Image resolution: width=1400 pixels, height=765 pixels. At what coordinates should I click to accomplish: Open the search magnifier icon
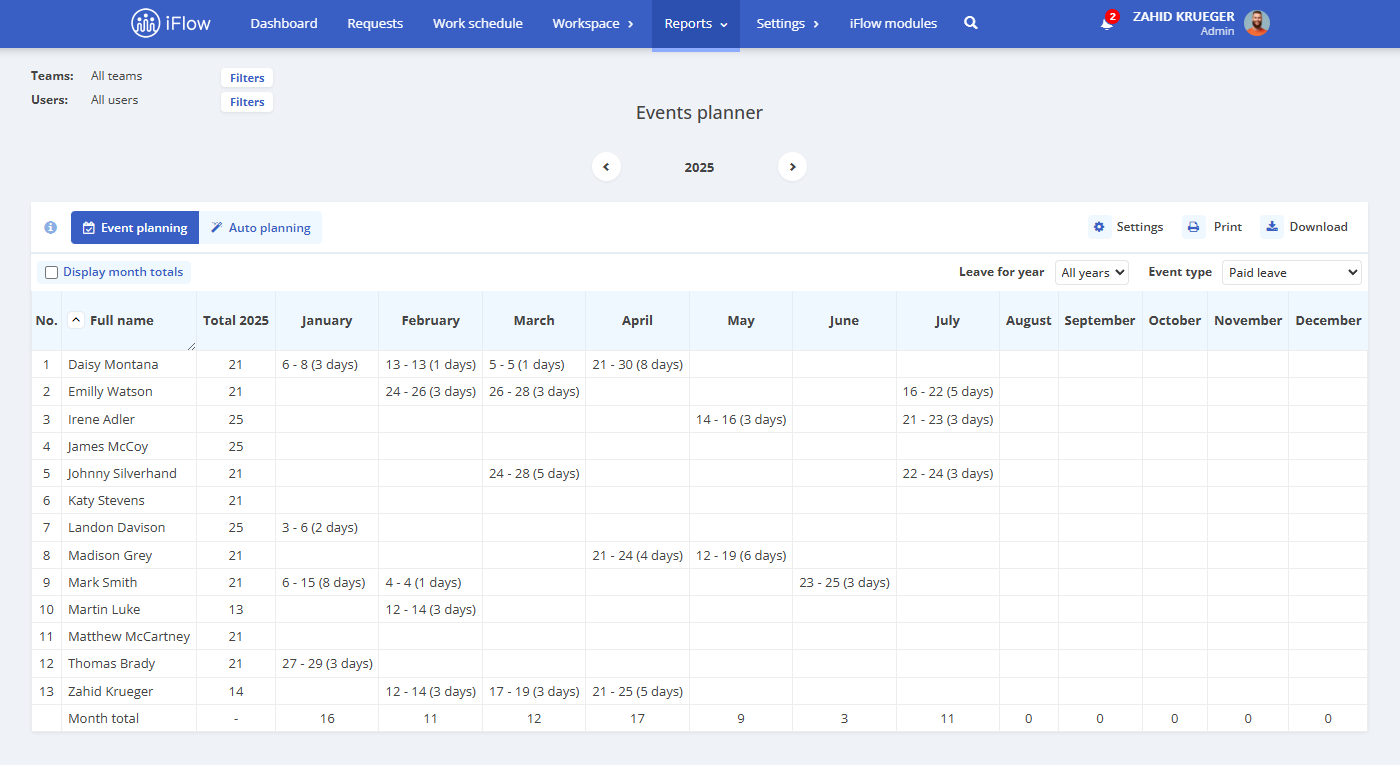click(971, 23)
